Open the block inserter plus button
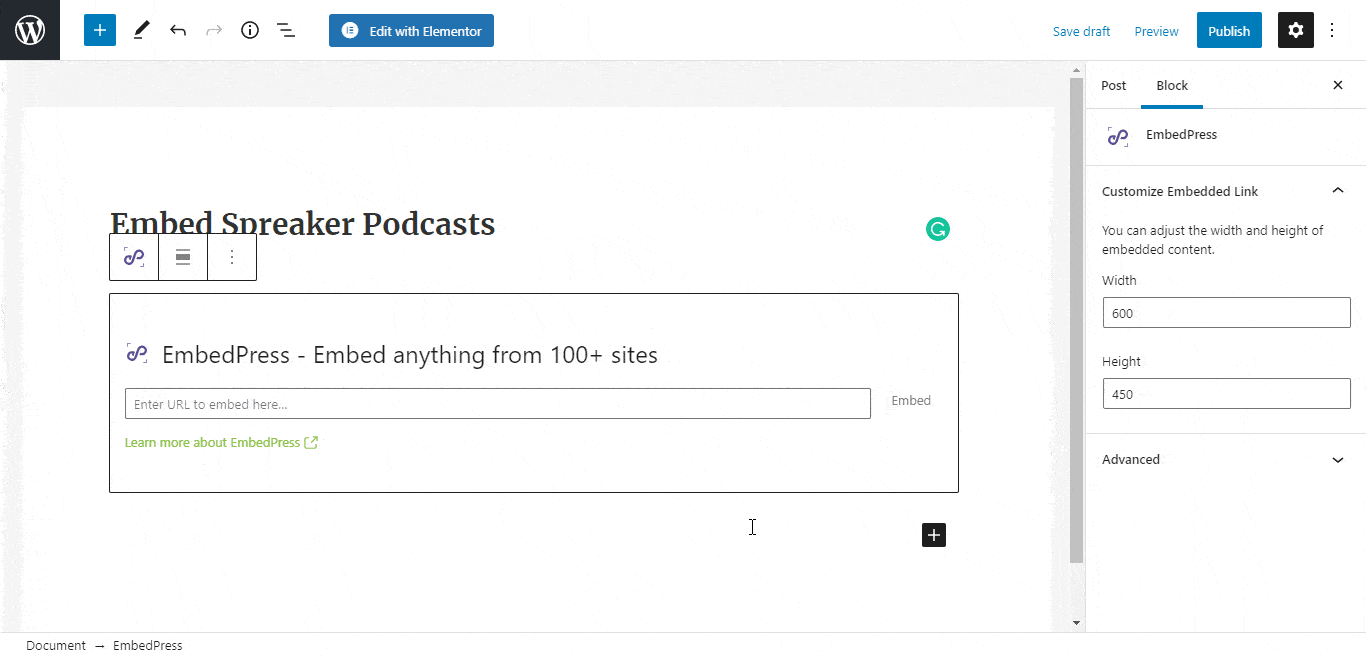This screenshot has height=656, width=1366. point(100,30)
